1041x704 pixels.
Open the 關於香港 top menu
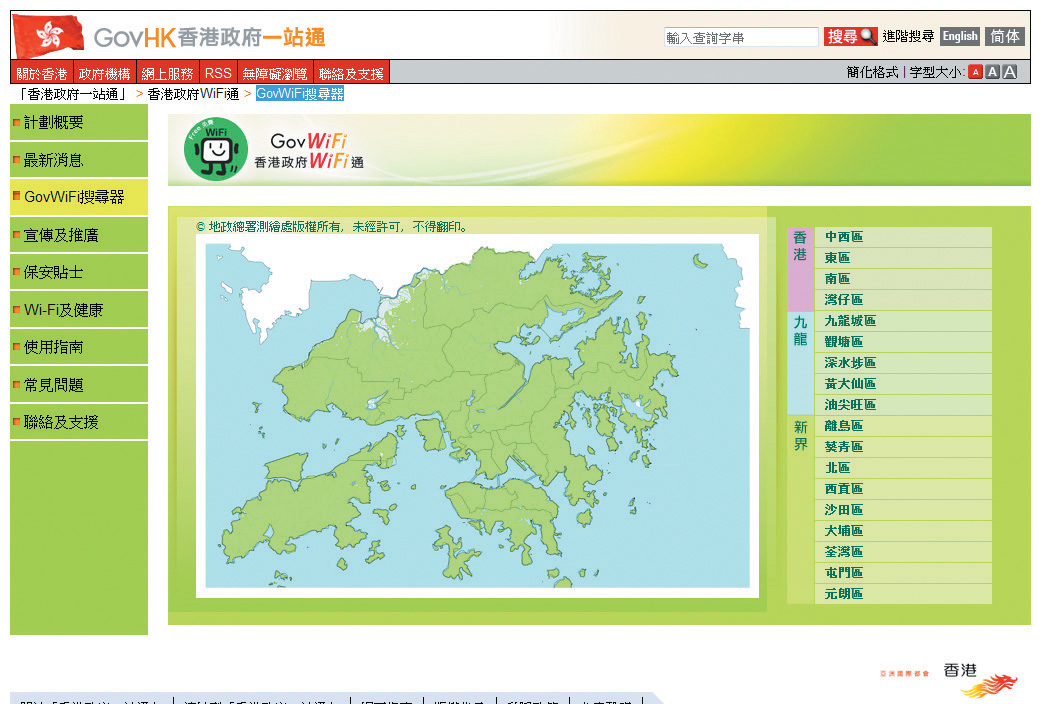(42, 73)
